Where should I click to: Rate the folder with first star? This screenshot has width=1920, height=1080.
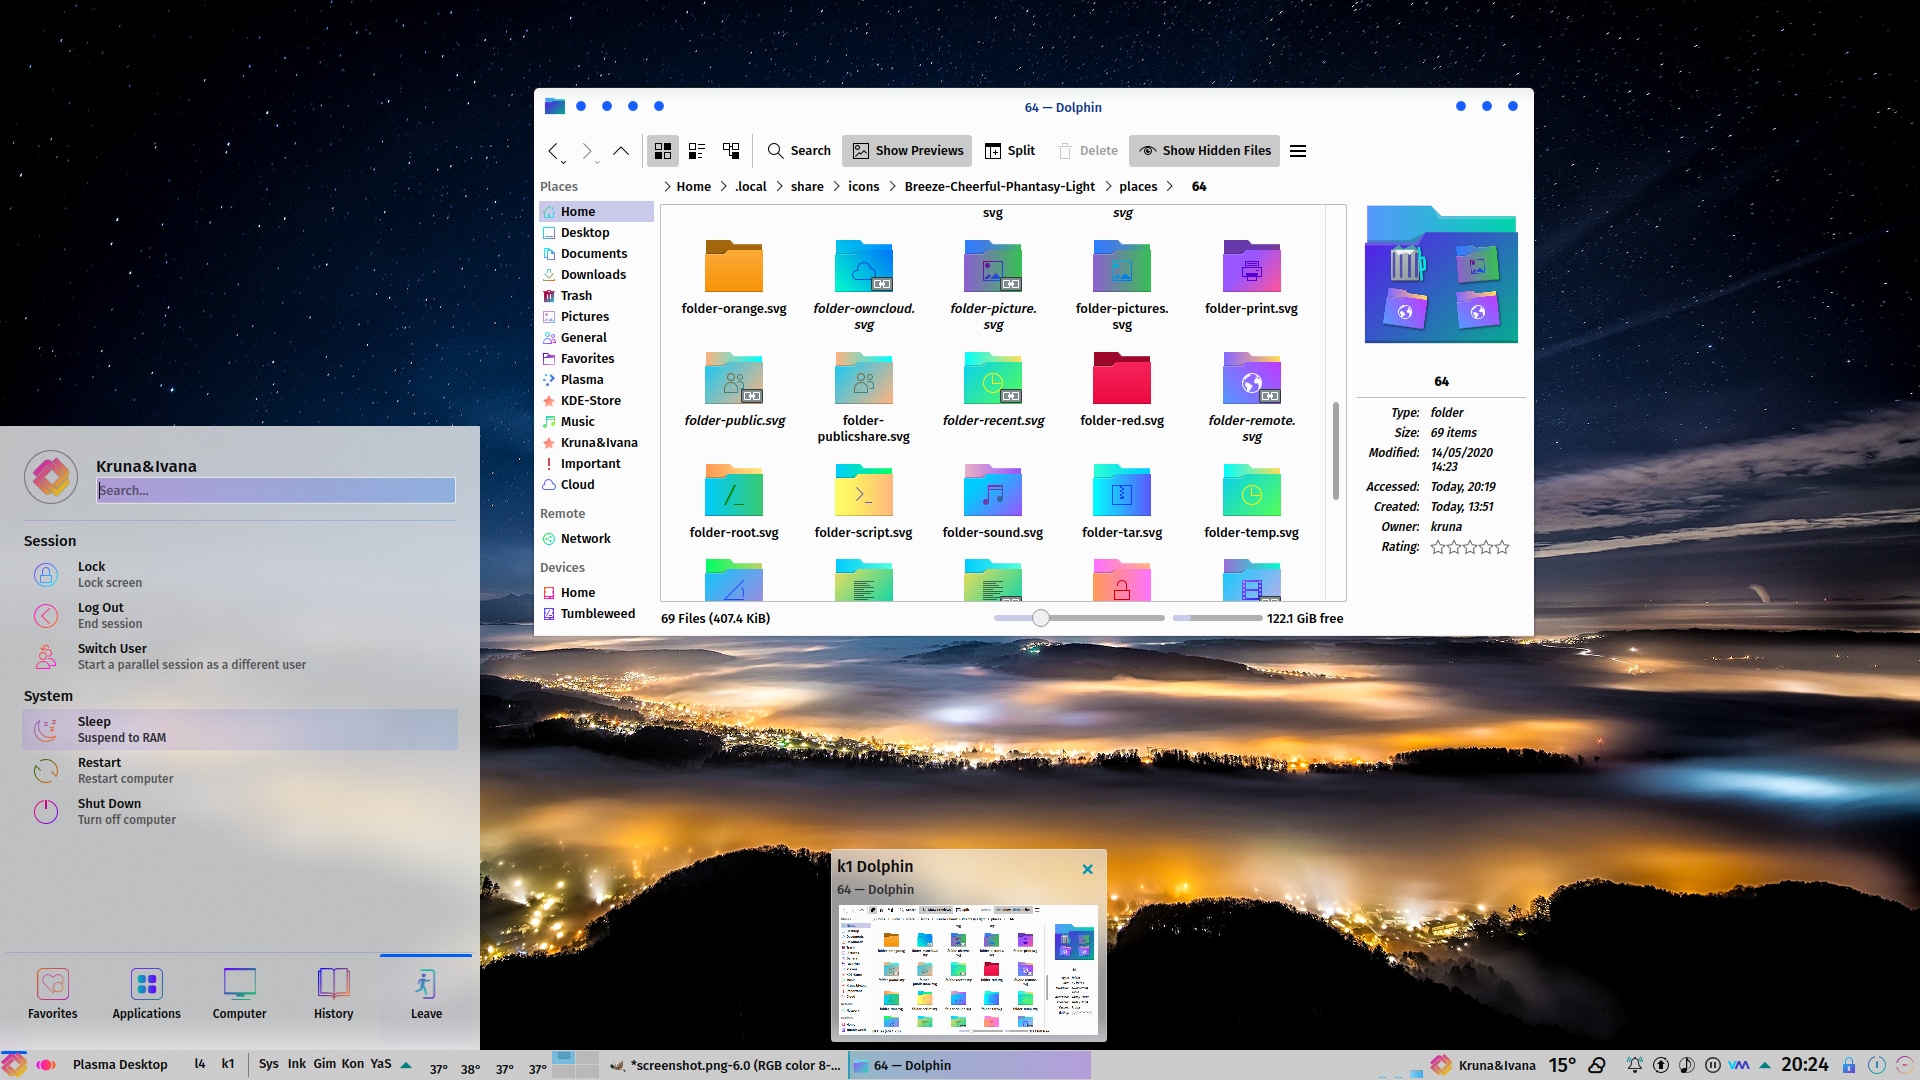click(1438, 547)
